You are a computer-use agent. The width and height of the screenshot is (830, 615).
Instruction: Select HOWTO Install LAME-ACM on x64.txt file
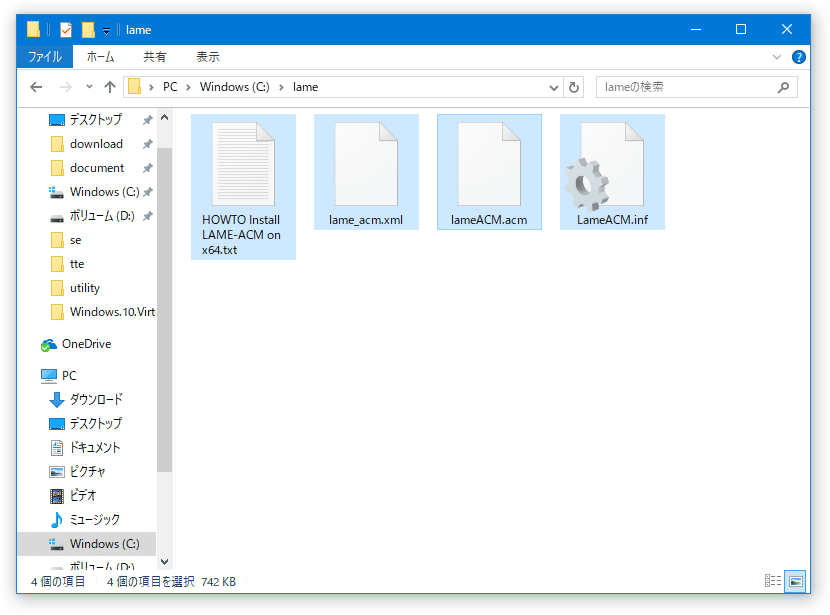[243, 187]
